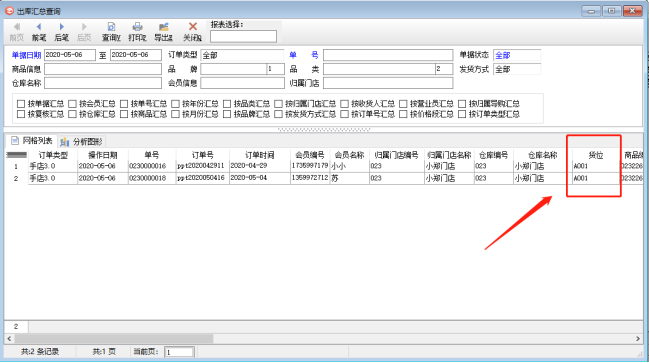Print the report with 打印 icon

[137, 32]
